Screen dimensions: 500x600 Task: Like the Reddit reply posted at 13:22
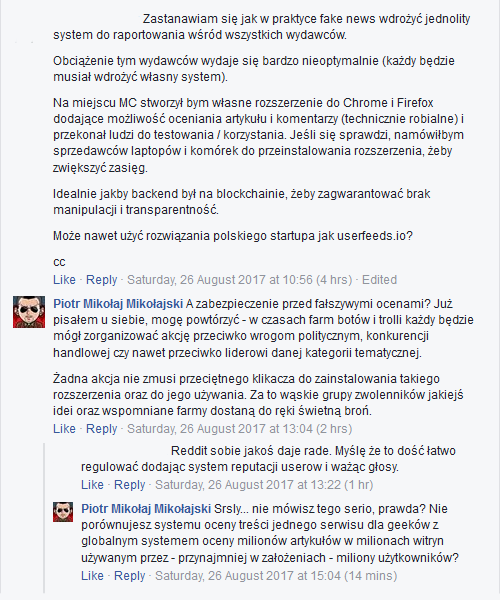92,485
